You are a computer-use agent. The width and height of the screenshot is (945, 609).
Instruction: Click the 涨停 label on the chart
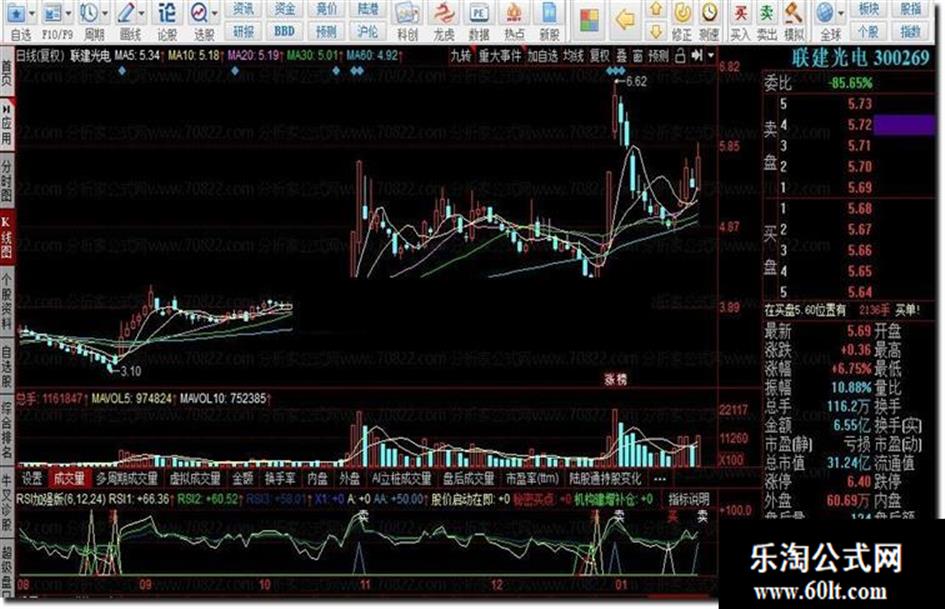point(616,379)
